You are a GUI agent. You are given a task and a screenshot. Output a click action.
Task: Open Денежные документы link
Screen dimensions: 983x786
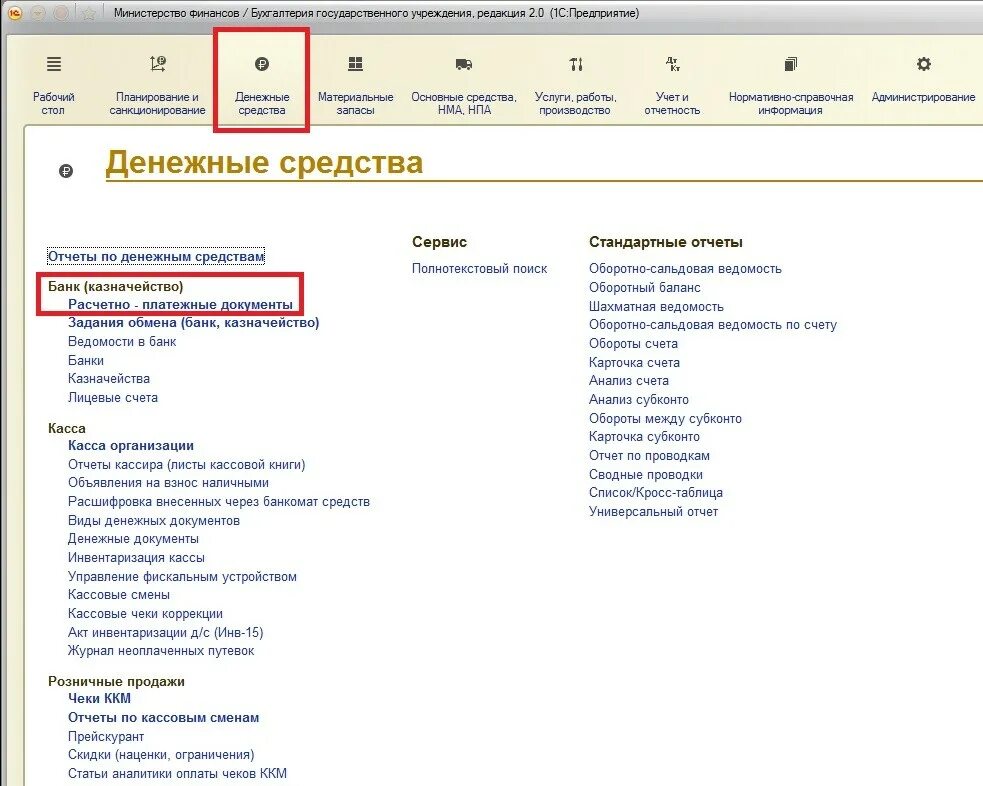pyautogui.click(x=134, y=538)
